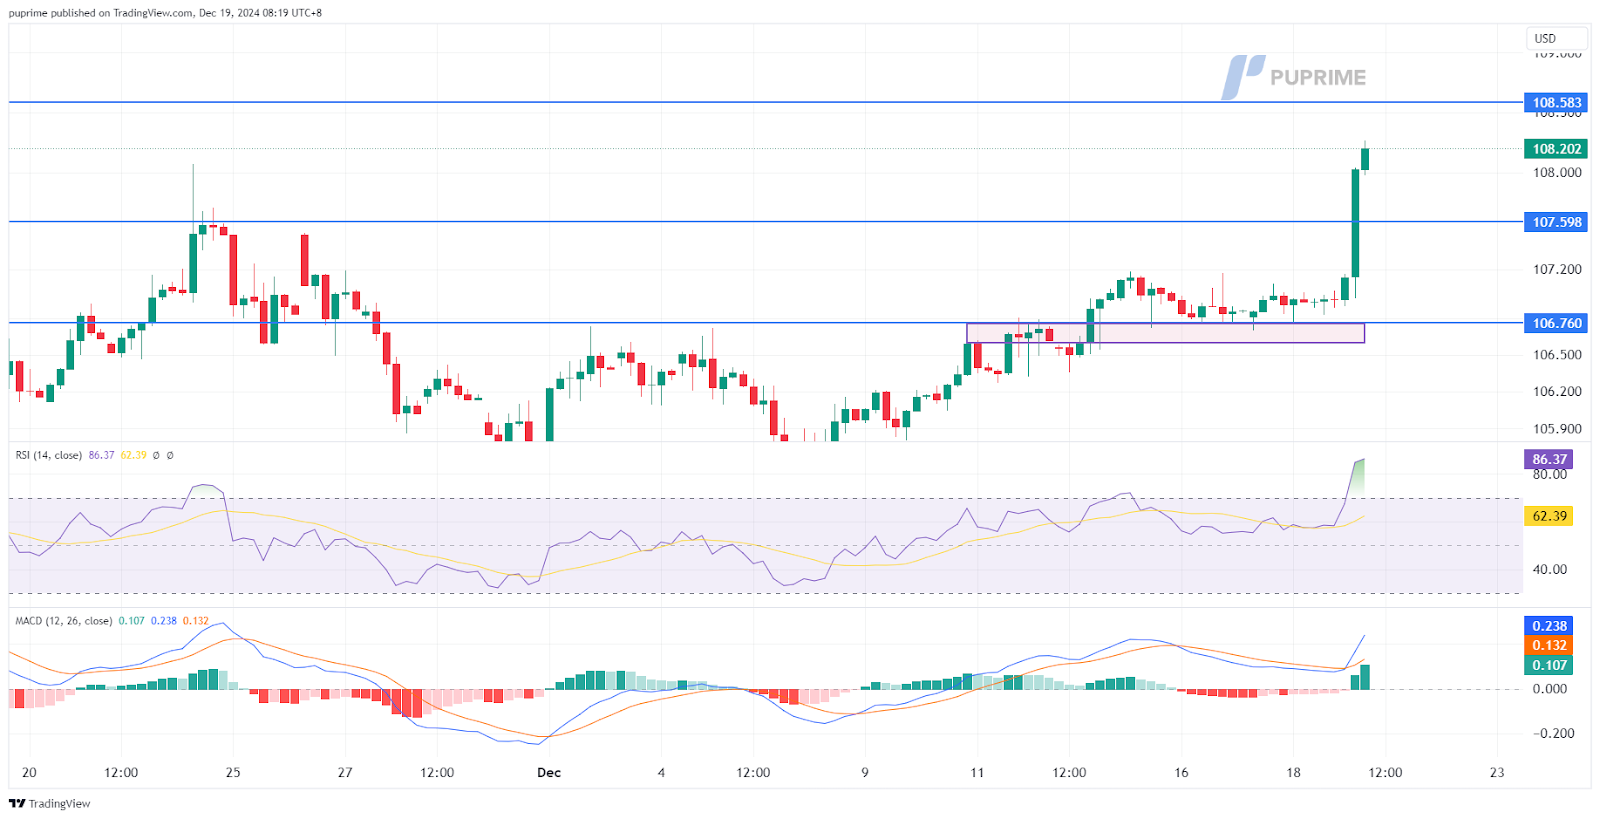Click the date 27 on time axis
The width and height of the screenshot is (1600, 819).
coord(345,772)
